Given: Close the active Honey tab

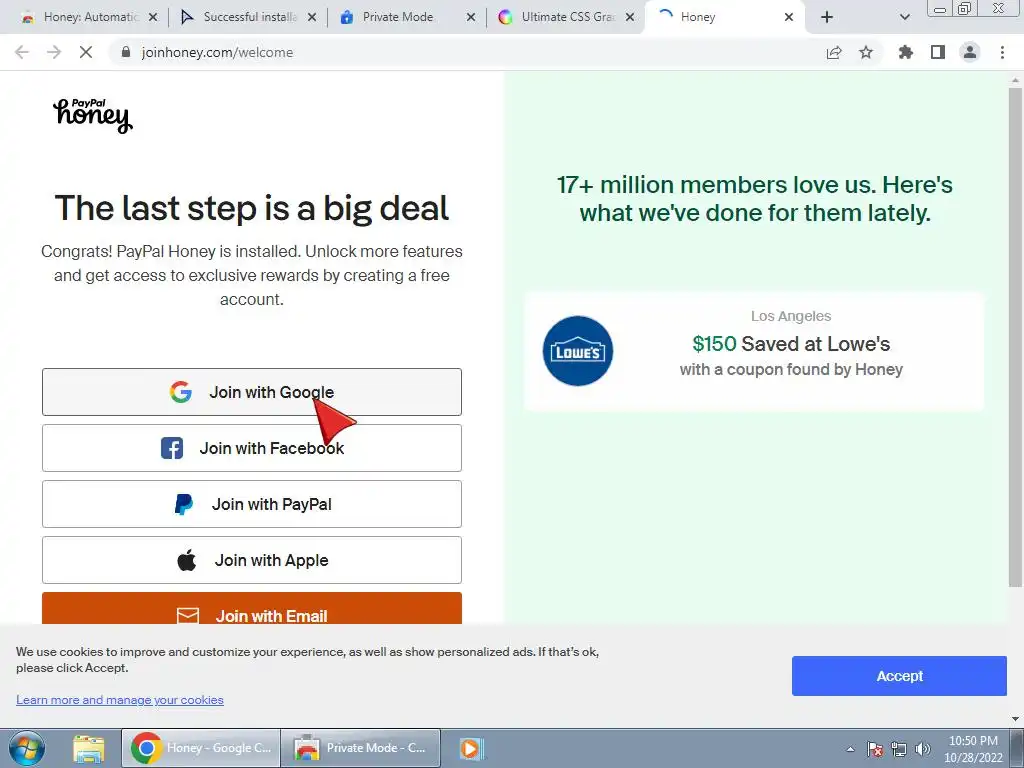Looking at the screenshot, I should pos(789,17).
